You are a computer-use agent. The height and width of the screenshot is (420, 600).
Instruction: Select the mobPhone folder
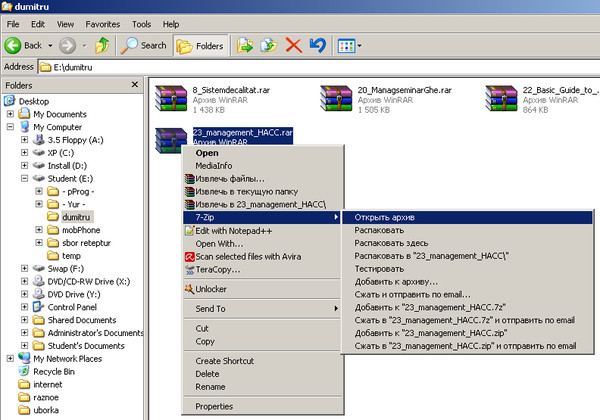81,230
